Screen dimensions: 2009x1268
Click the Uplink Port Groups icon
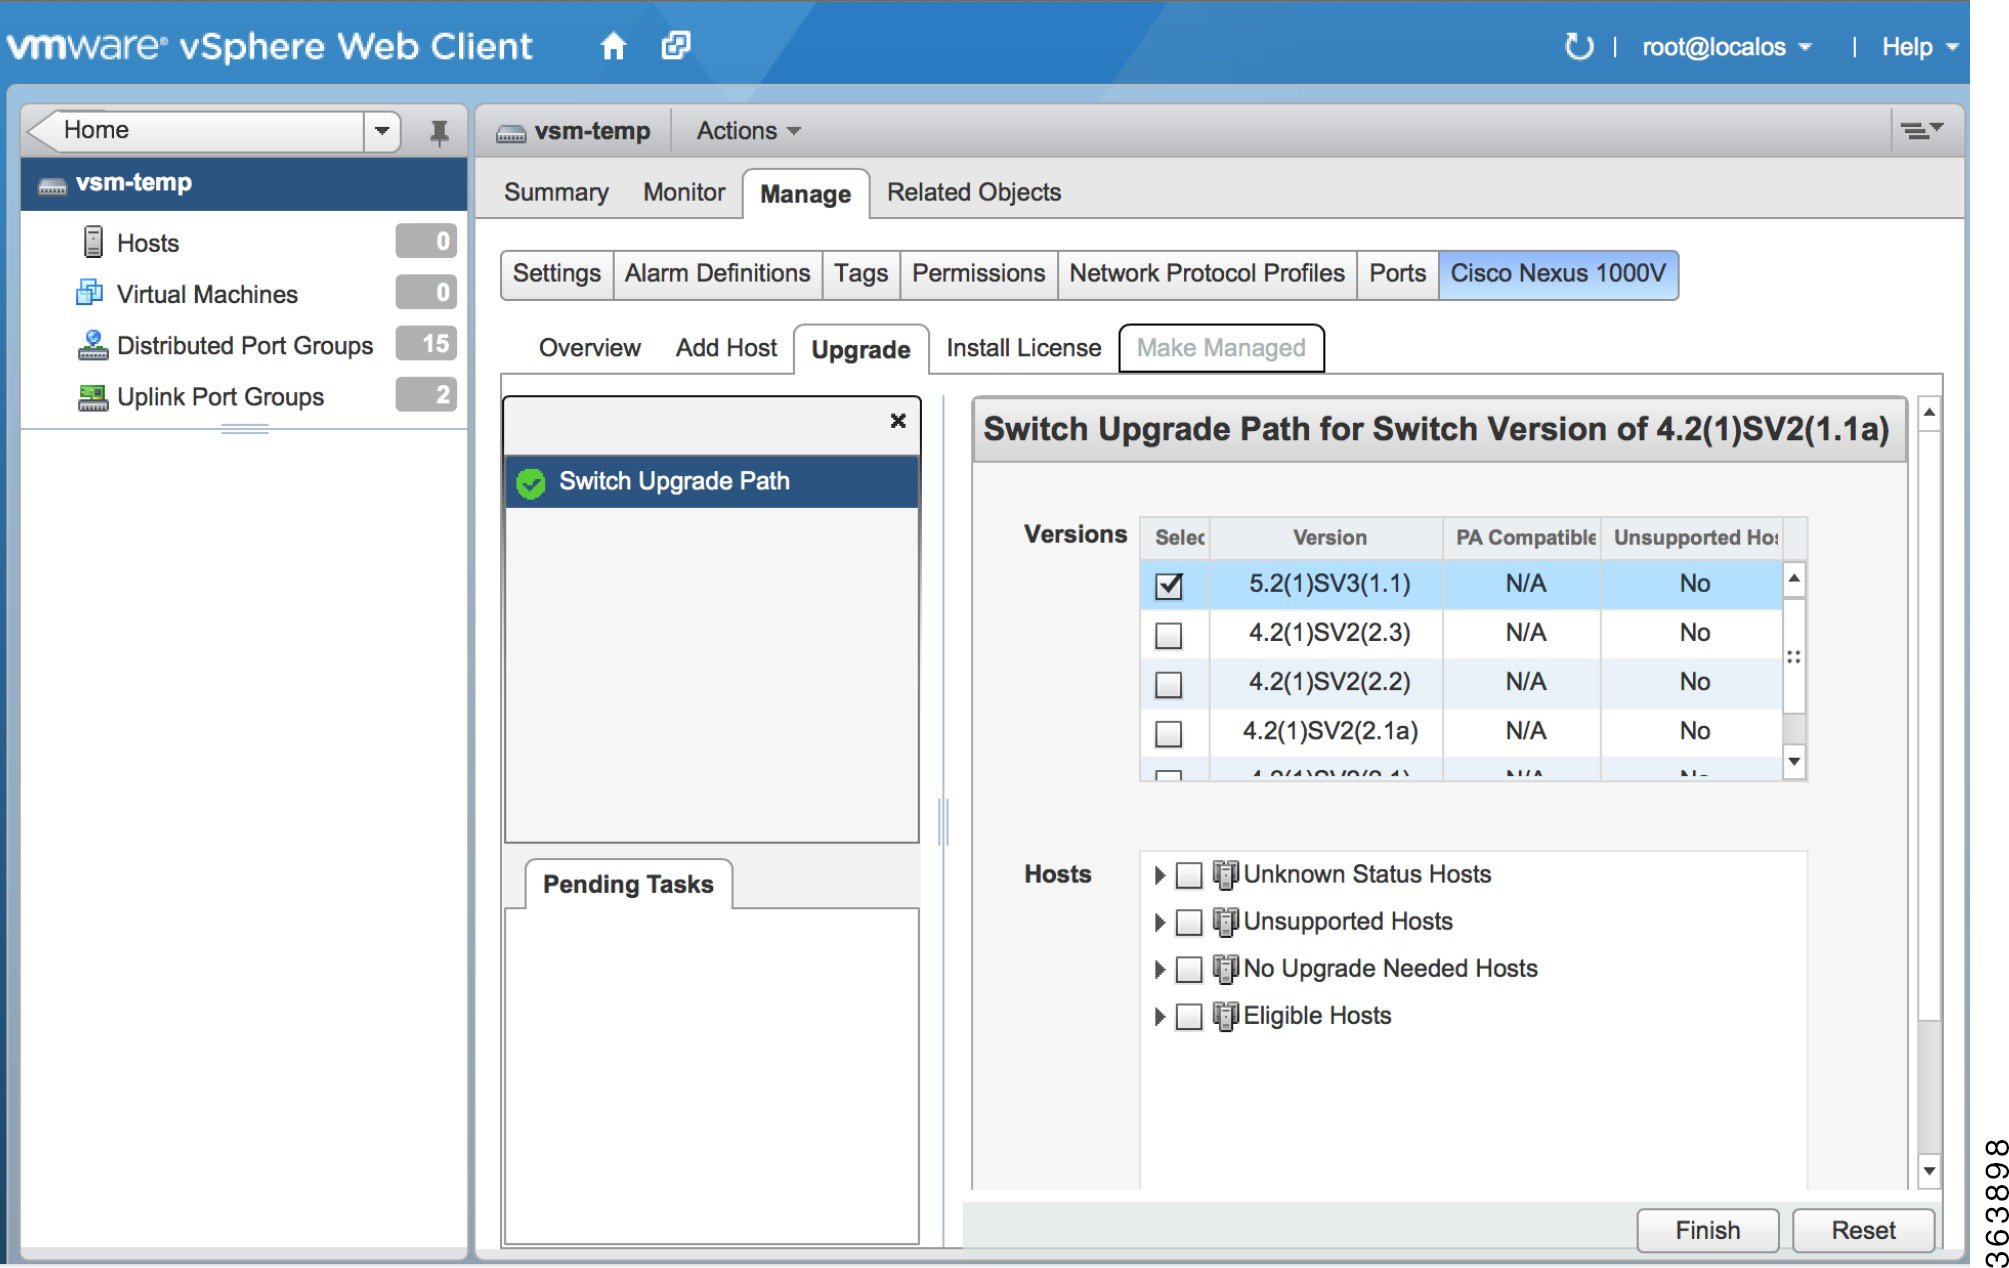click(93, 397)
